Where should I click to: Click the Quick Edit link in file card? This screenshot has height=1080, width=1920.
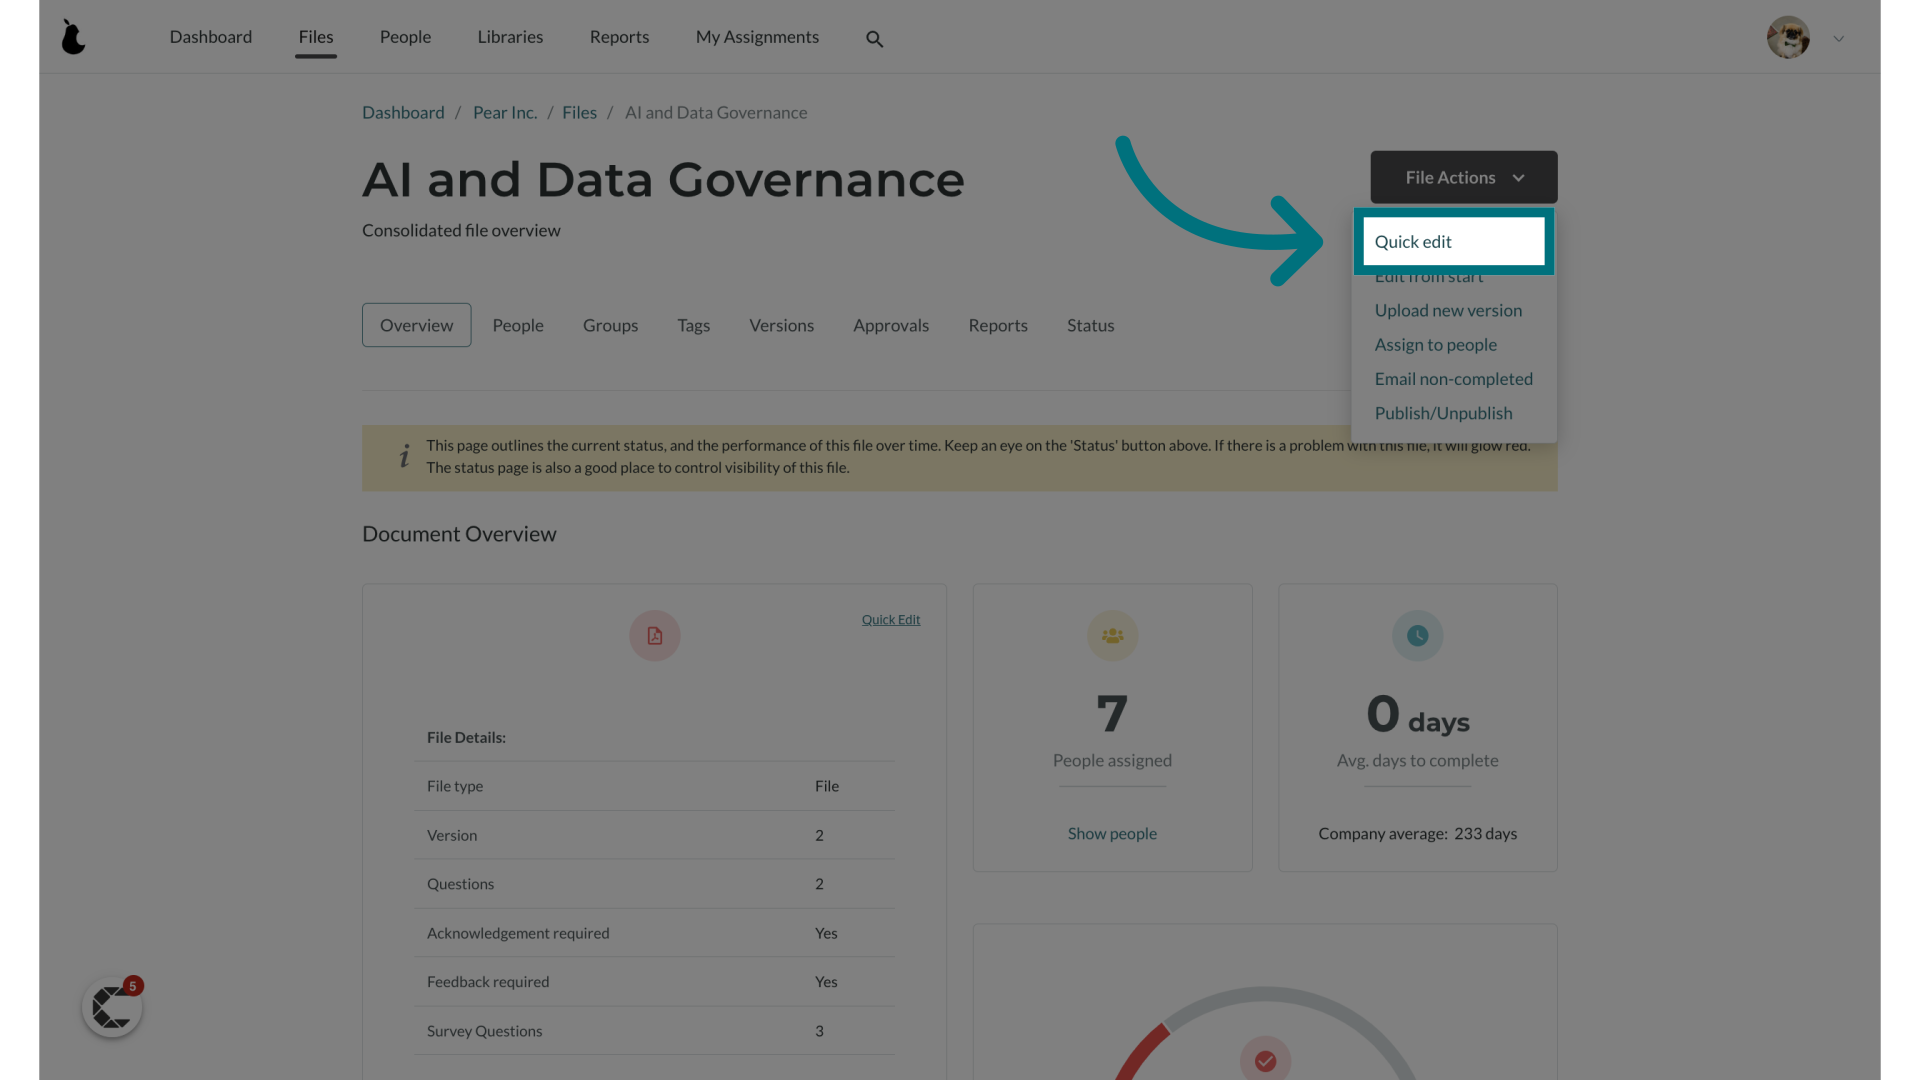[891, 620]
